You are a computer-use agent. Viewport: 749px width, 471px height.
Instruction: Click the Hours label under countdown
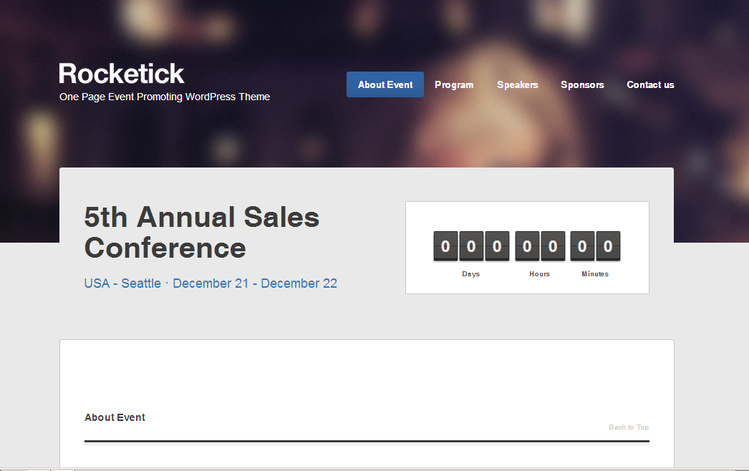pos(540,274)
